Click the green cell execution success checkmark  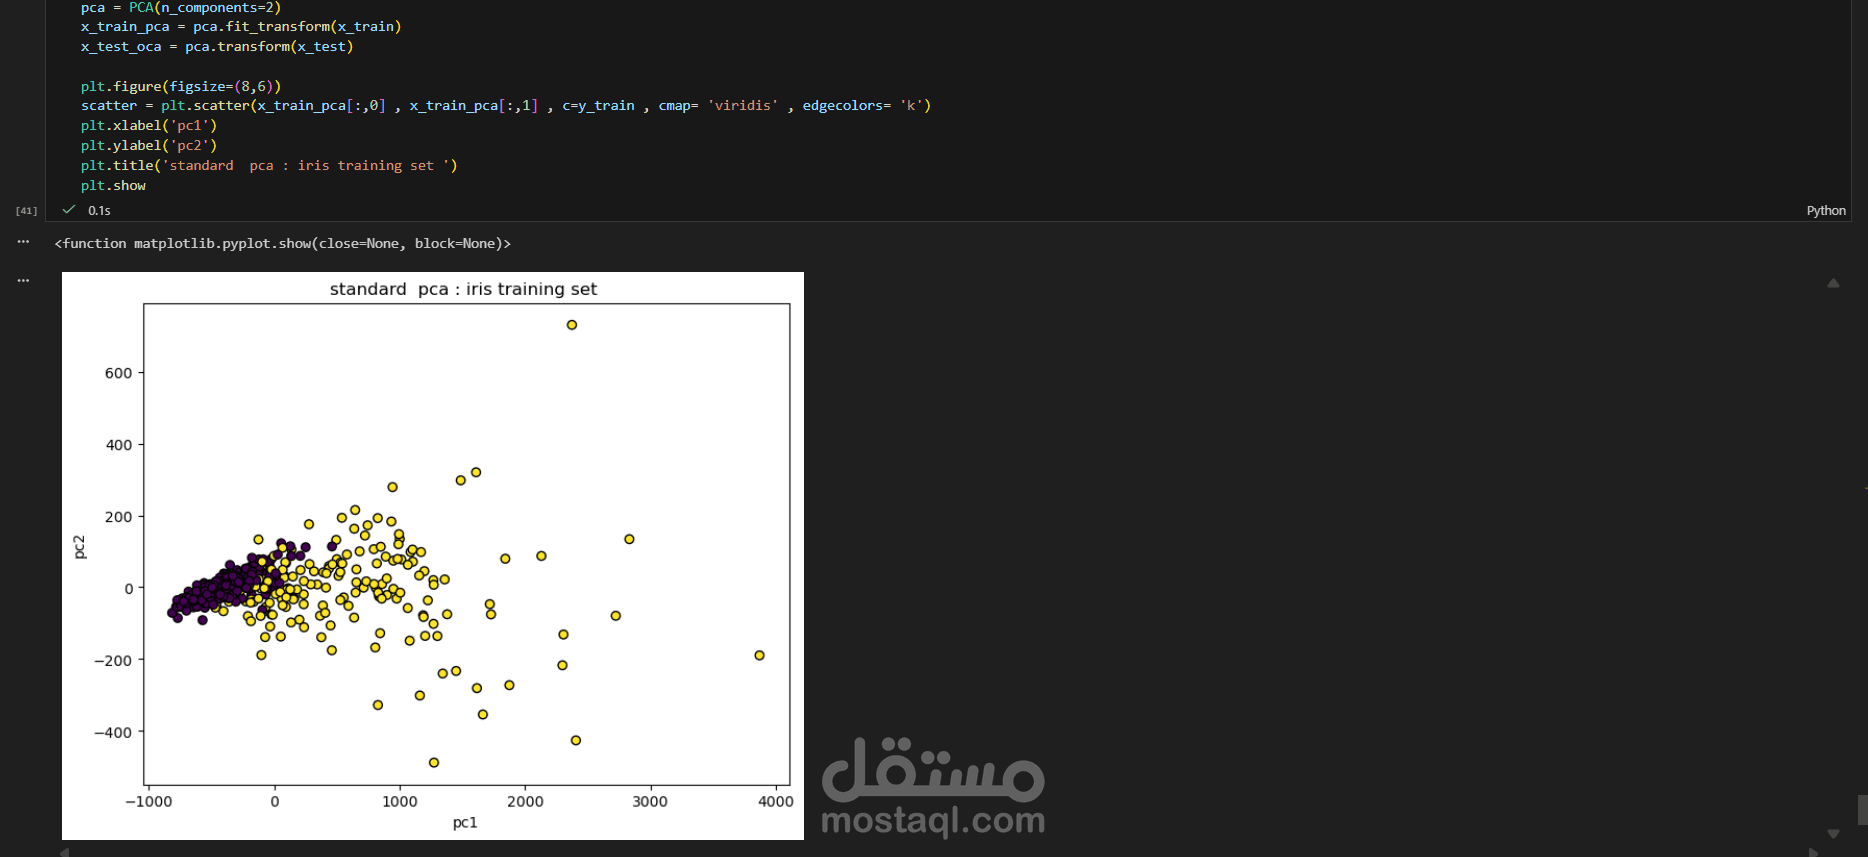coord(69,210)
